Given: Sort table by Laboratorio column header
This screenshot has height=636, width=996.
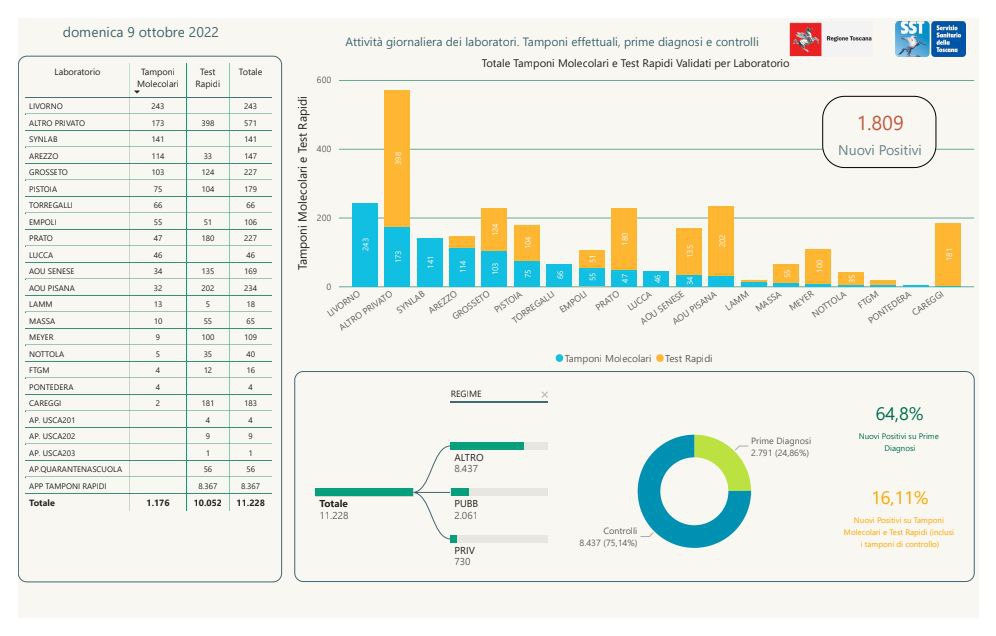Looking at the screenshot, I should click(x=77, y=72).
